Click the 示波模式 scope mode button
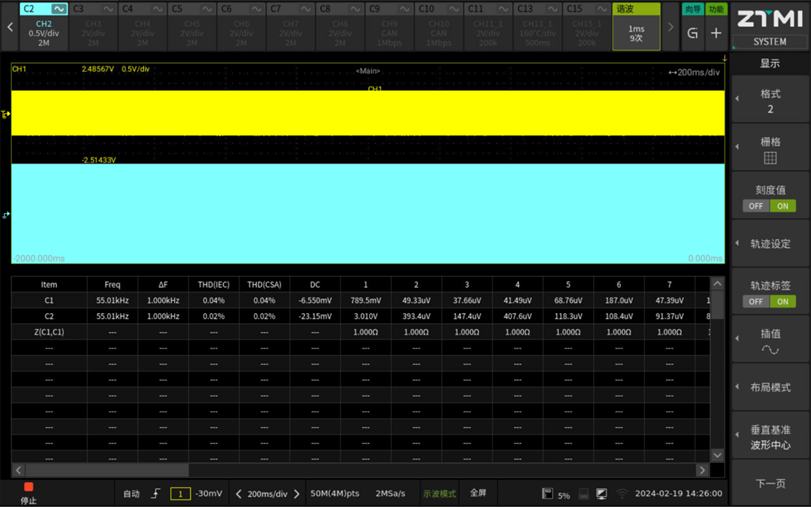The image size is (811, 507). tap(439, 494)
